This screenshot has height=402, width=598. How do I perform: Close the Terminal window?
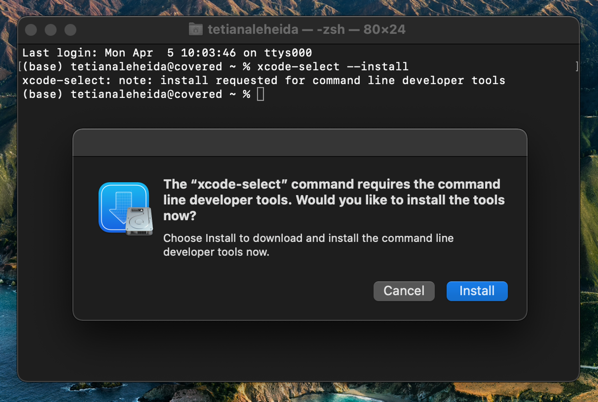click(x=31, y=30)
